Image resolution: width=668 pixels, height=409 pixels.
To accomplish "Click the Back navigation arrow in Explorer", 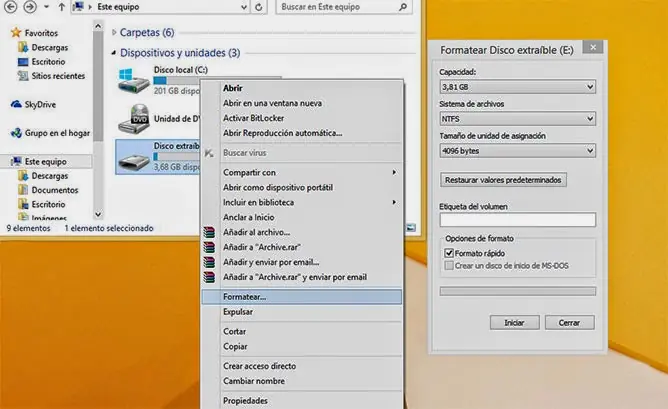I will click(x=10, y=6).
